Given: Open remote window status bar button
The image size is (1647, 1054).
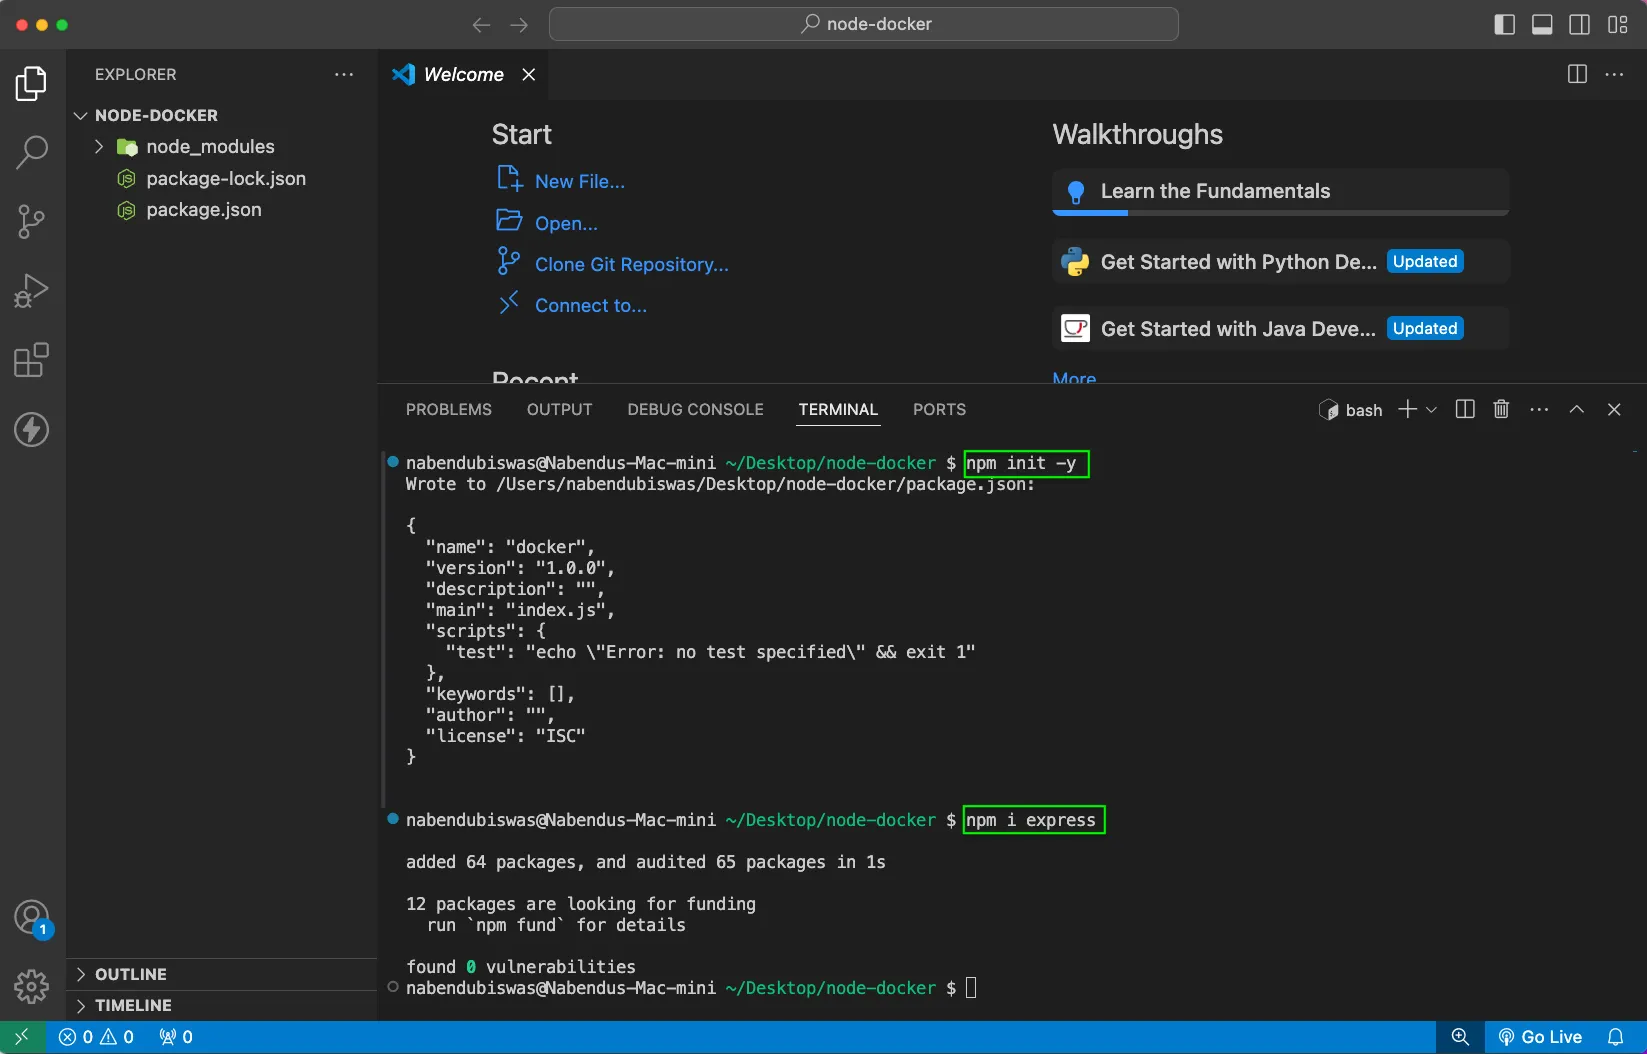Looking at the screenshot, I should click(22, 1037).
